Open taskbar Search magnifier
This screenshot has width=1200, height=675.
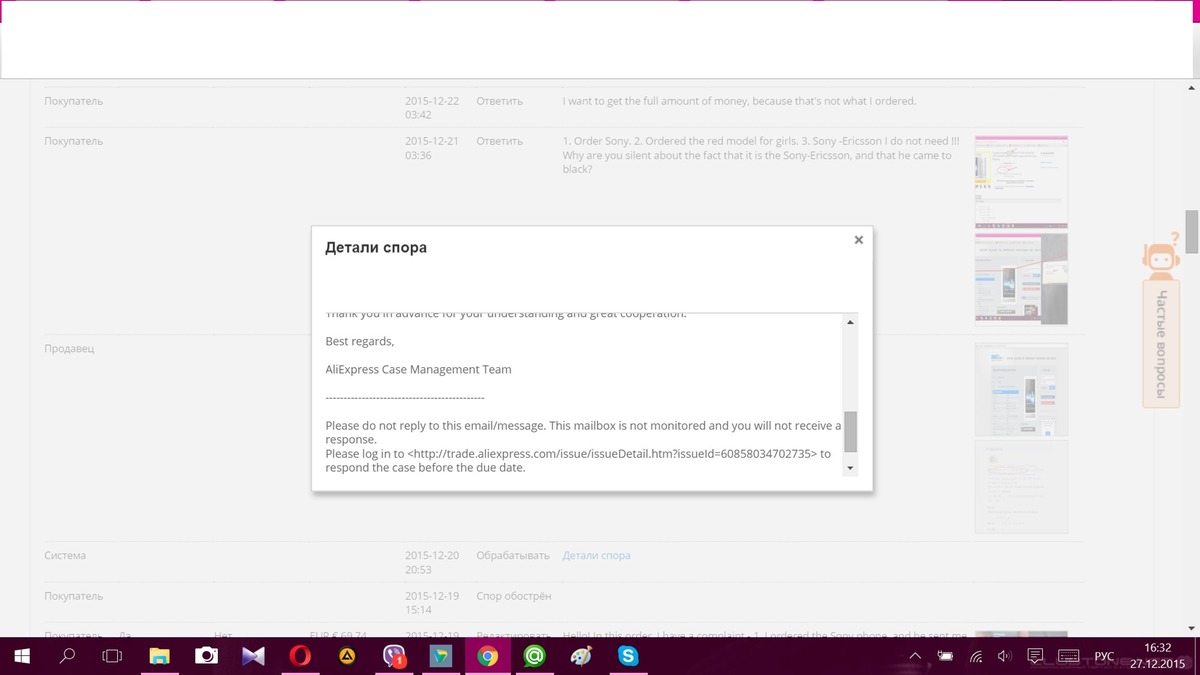[x=67, y=656]
